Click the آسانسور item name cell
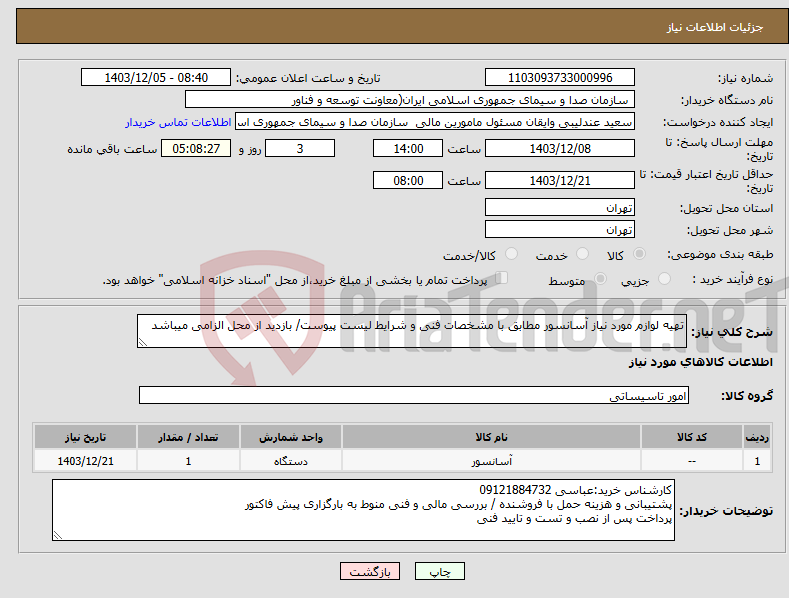The height and width of the screenshot is (598, 789). click(491, 461)
